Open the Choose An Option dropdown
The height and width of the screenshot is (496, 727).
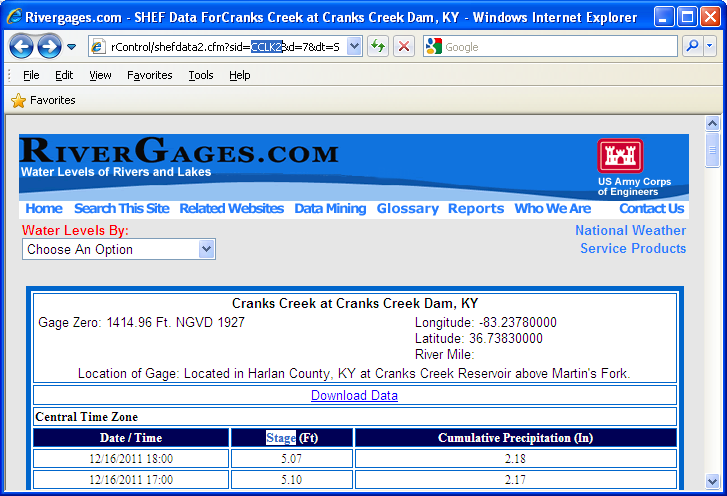119,249
